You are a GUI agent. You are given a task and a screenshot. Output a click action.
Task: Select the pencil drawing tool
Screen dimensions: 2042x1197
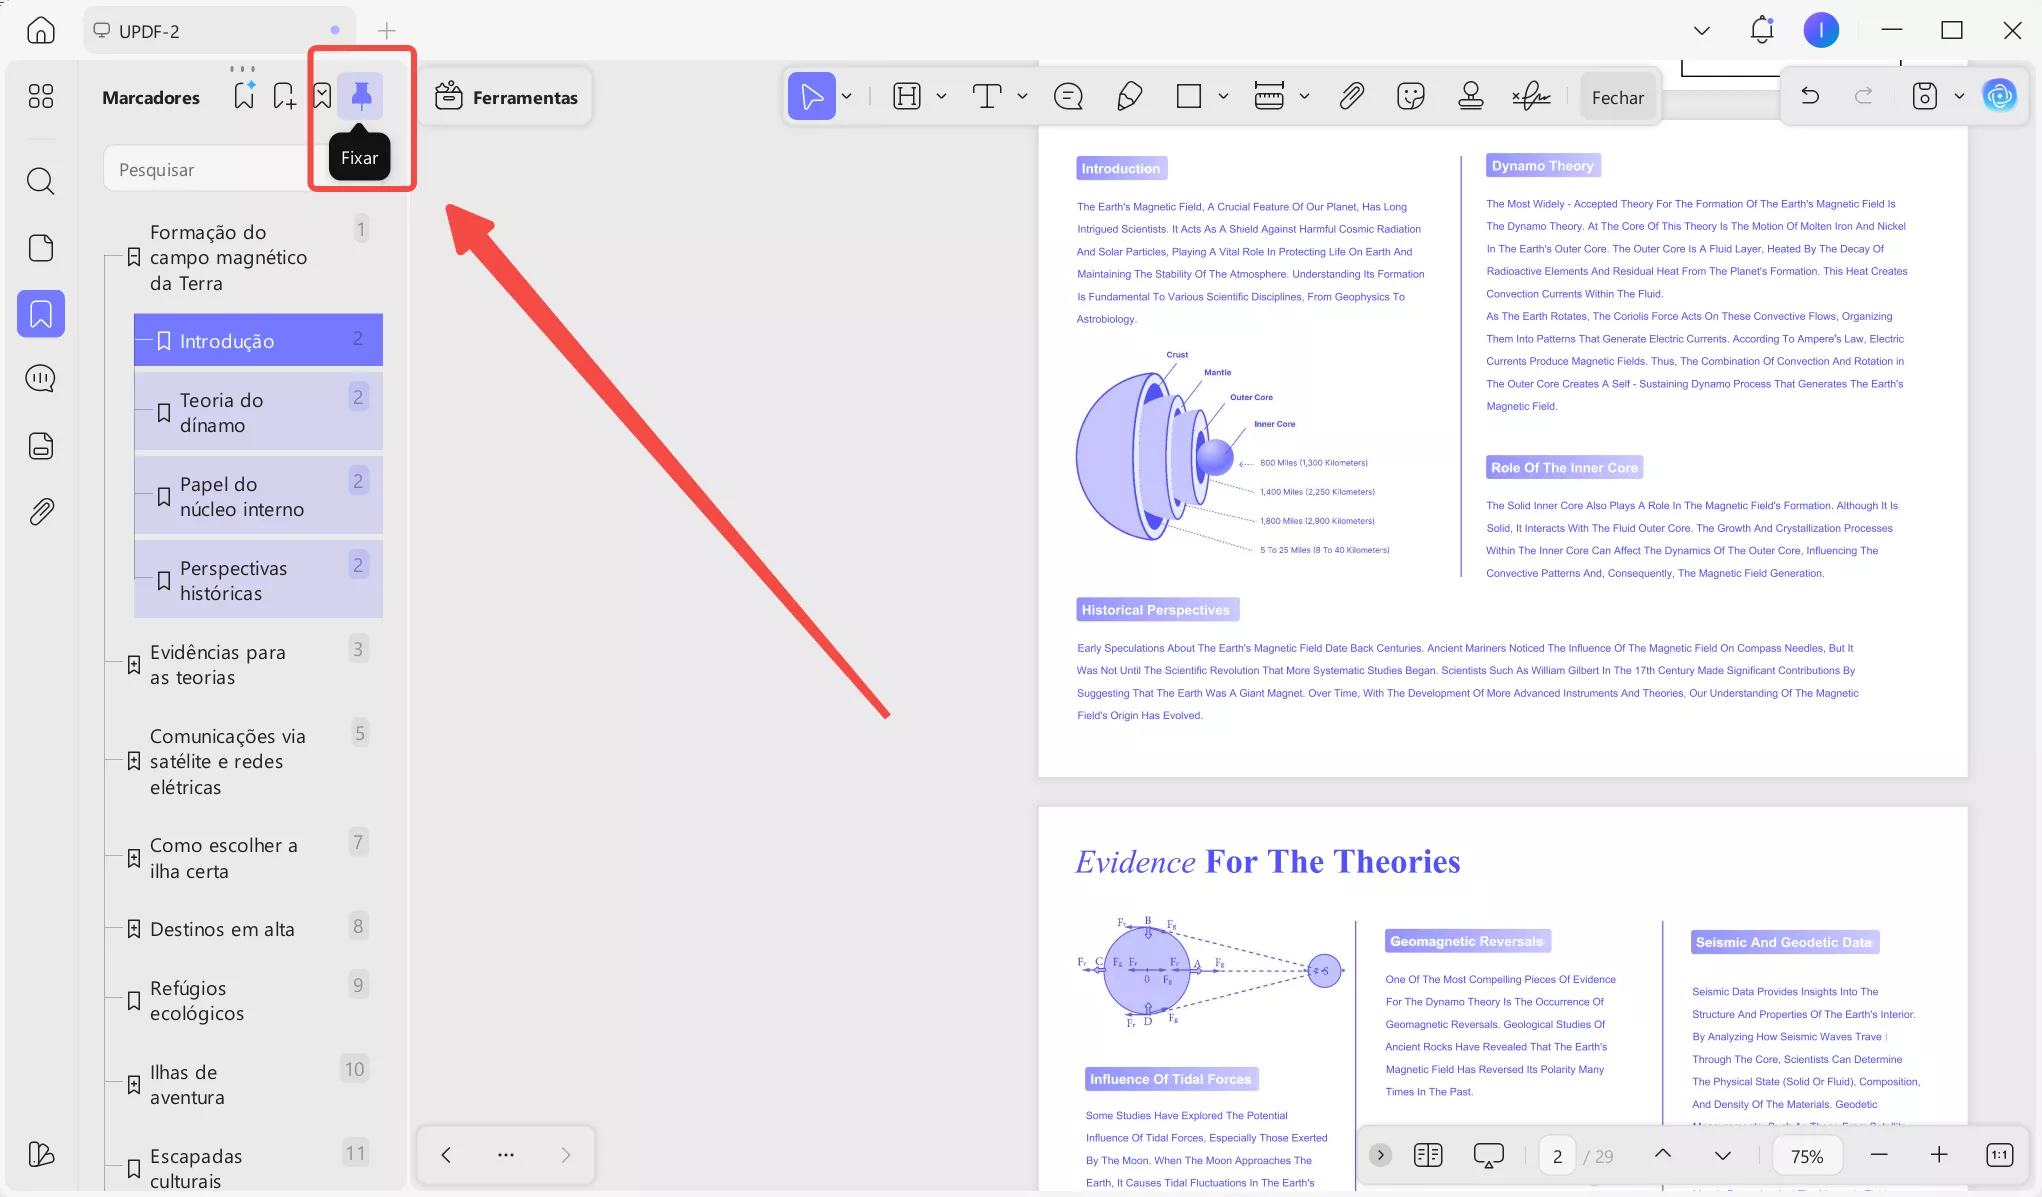[1129, 96]
